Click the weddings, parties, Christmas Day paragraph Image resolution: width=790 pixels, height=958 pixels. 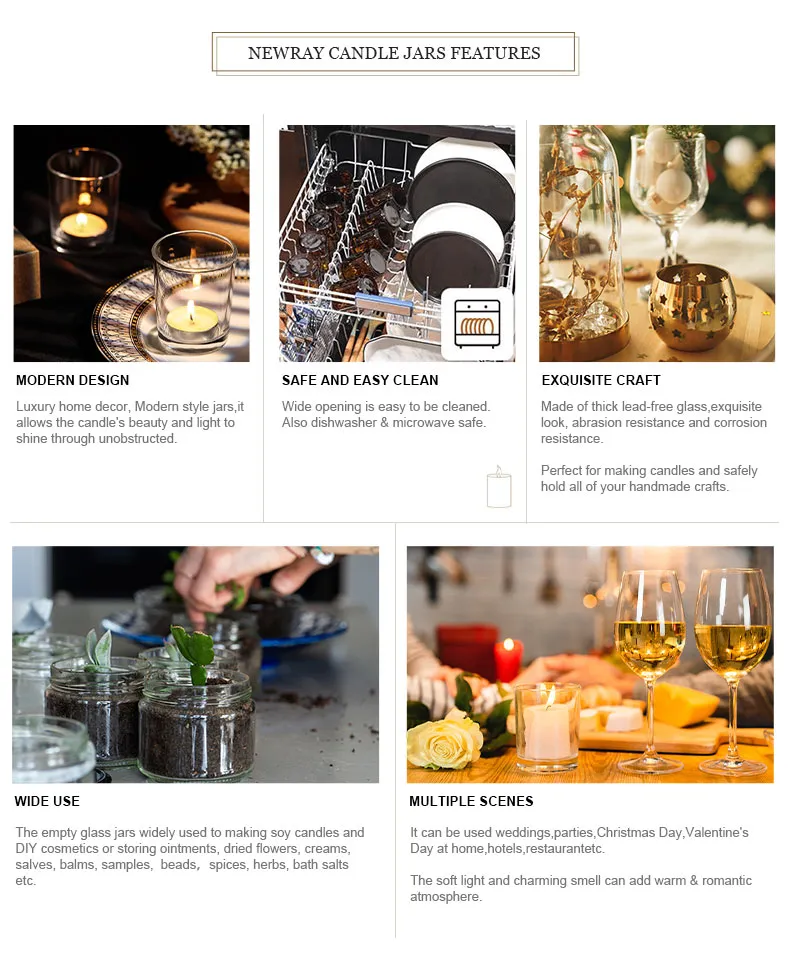579,840
